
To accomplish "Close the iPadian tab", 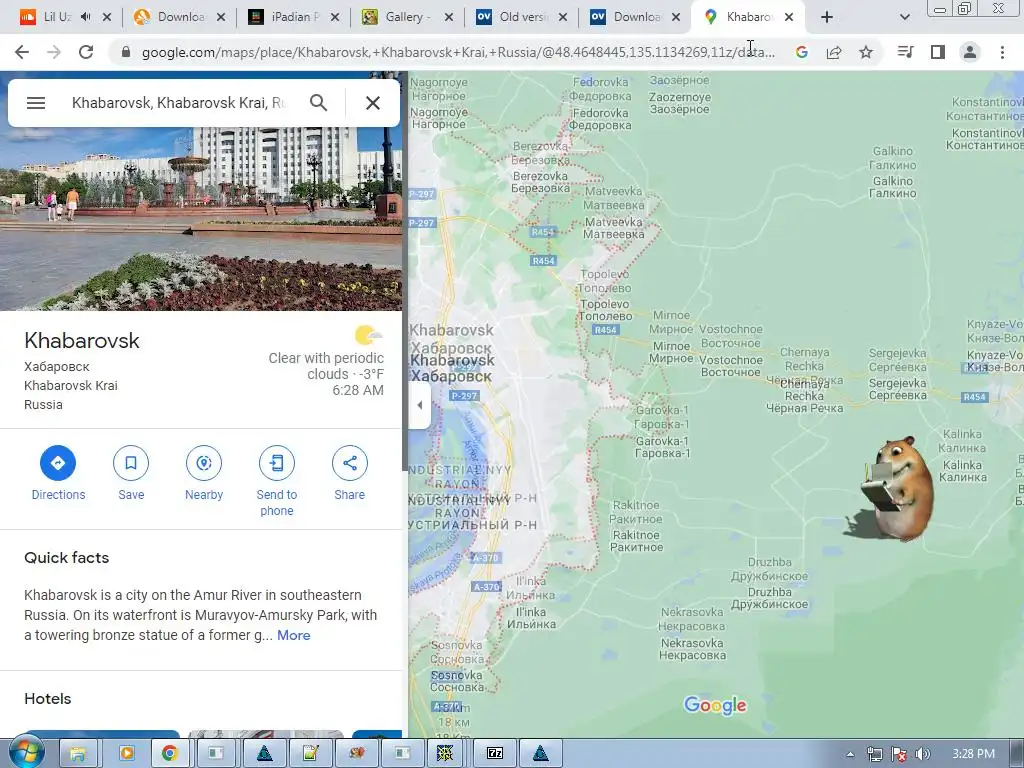I will [335, 17].
